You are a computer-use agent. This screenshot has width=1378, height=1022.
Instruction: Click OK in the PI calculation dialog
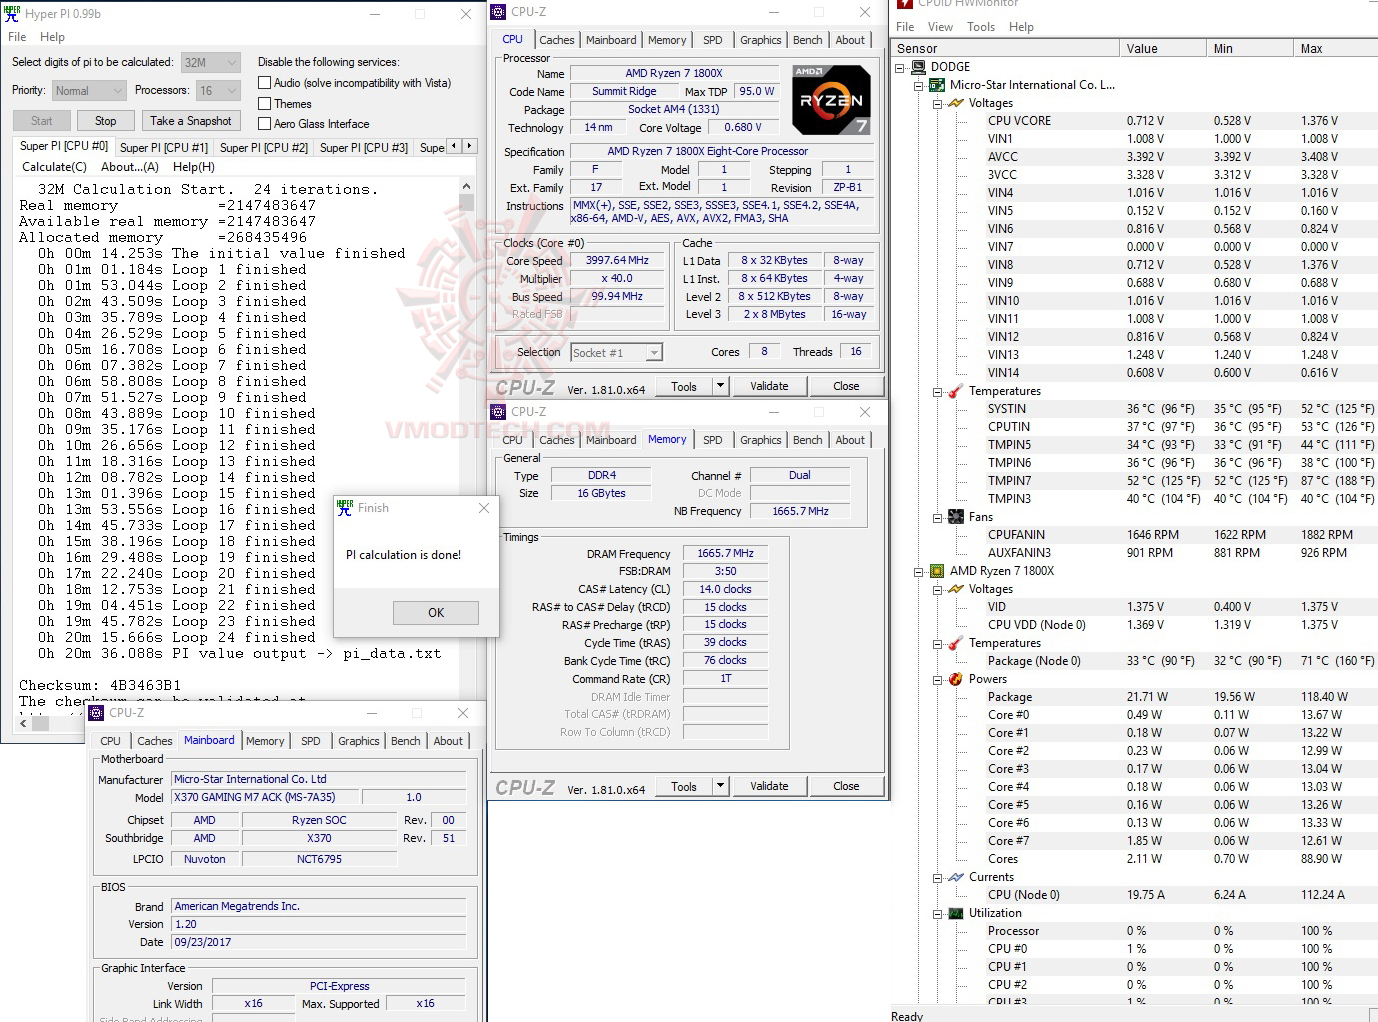435,612
